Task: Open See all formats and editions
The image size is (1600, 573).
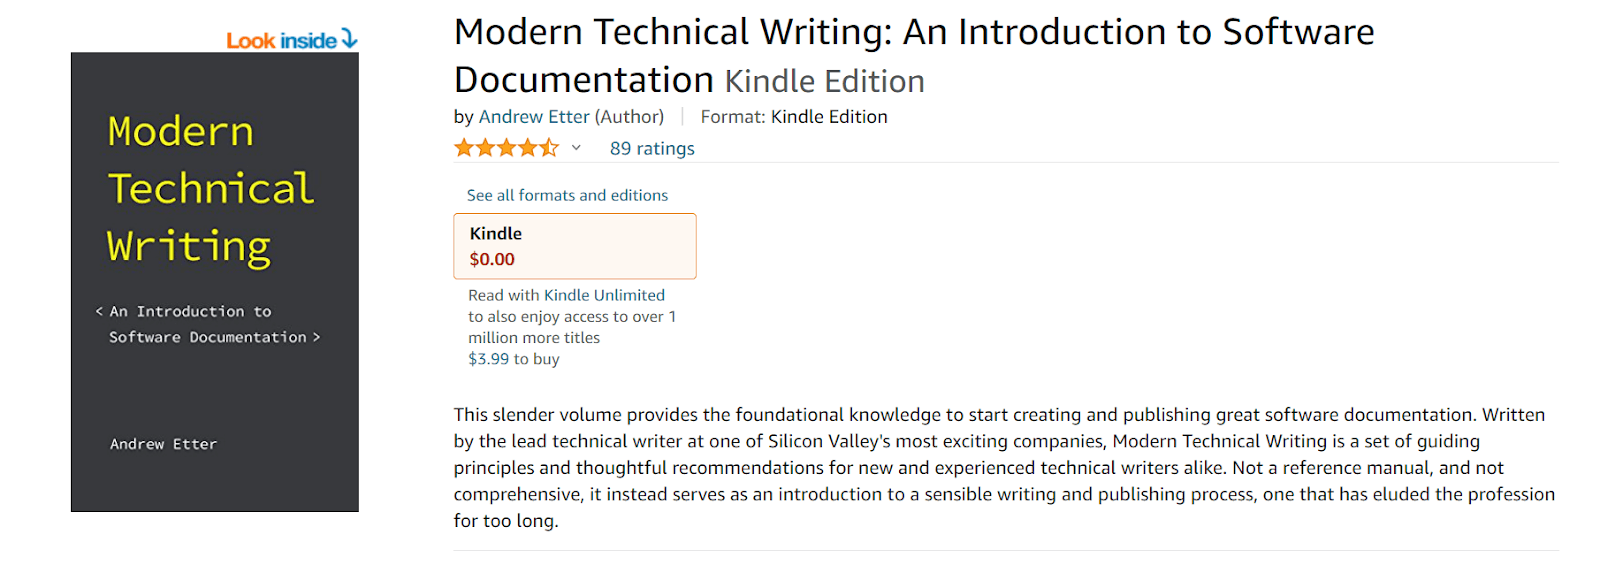Action: [567, 195]
